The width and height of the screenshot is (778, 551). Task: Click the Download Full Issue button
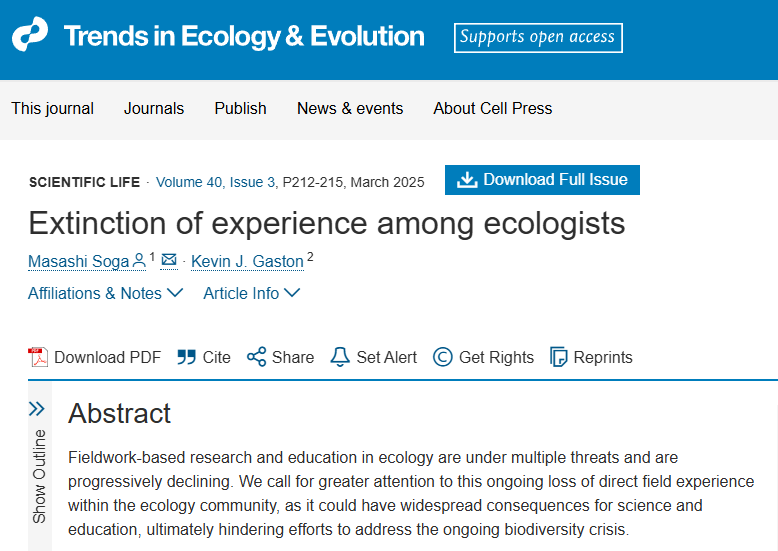point(542,180)
